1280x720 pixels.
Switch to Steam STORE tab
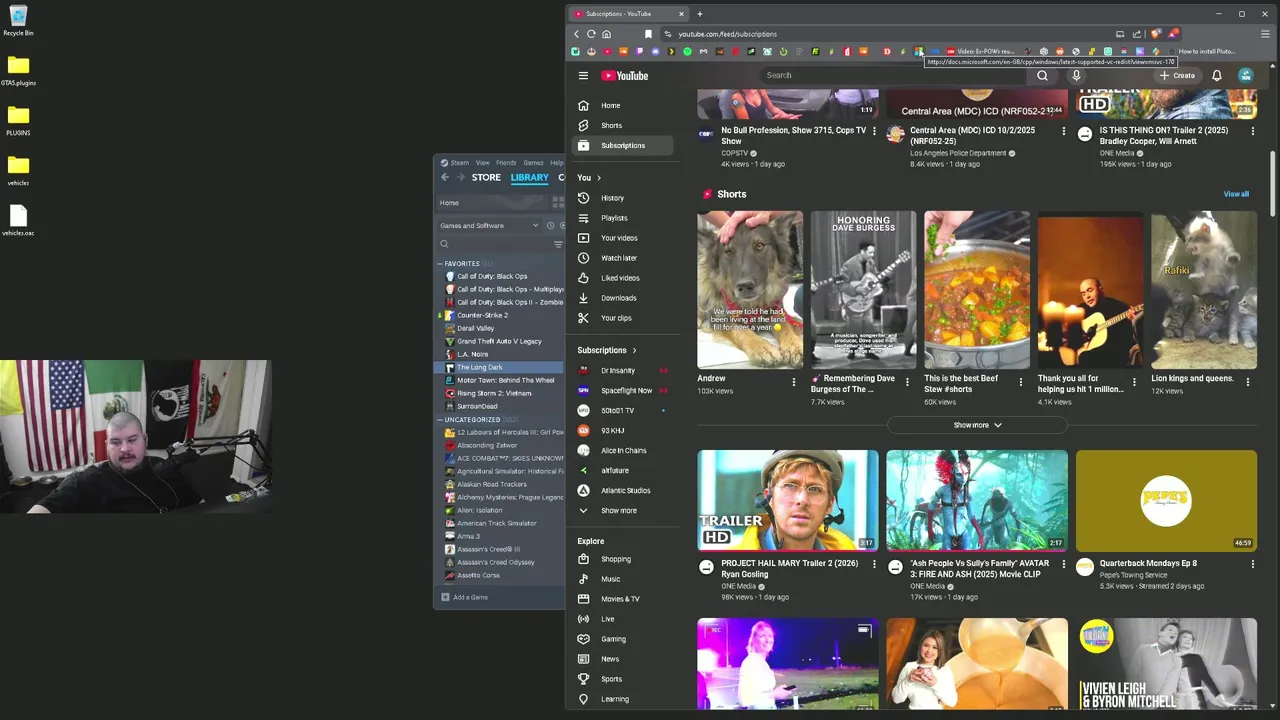pyautogui.click(x=486, y=178)
